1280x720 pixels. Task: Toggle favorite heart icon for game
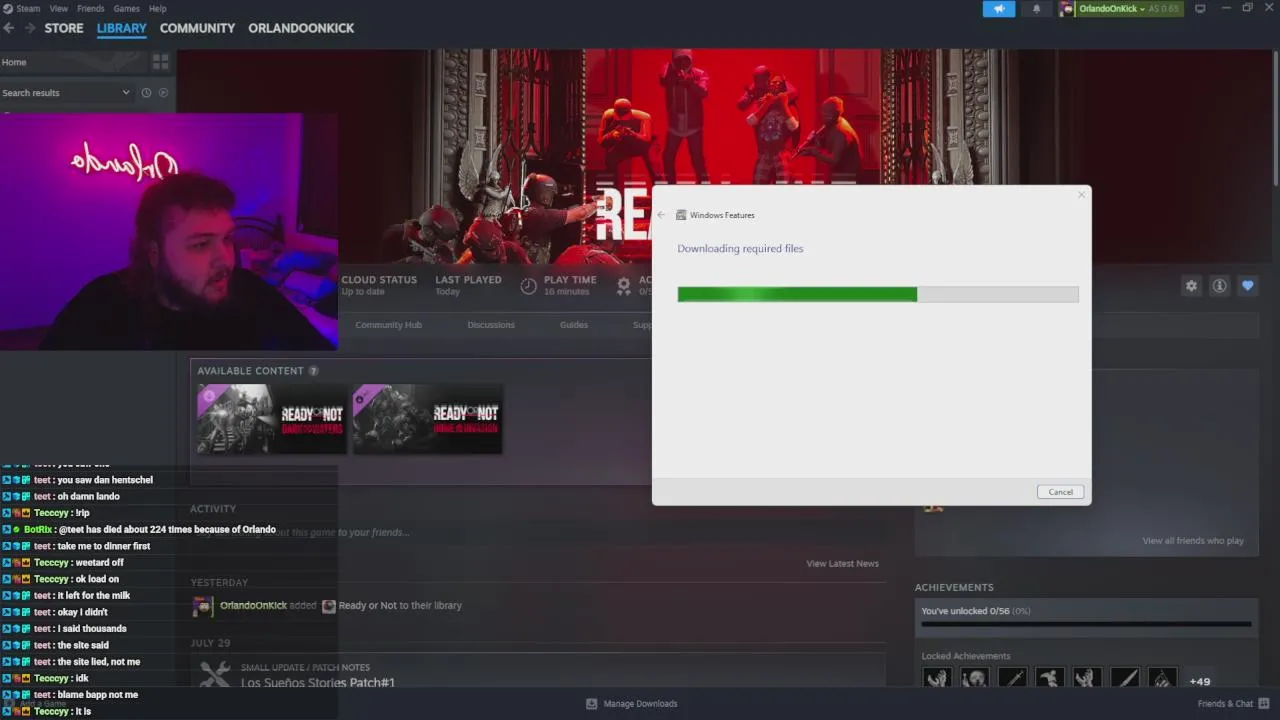click(1247, 286)
